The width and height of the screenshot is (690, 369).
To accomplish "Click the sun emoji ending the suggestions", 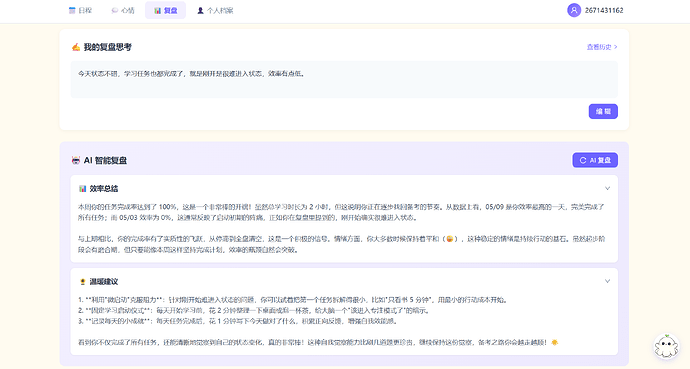I will click(554, 342).
